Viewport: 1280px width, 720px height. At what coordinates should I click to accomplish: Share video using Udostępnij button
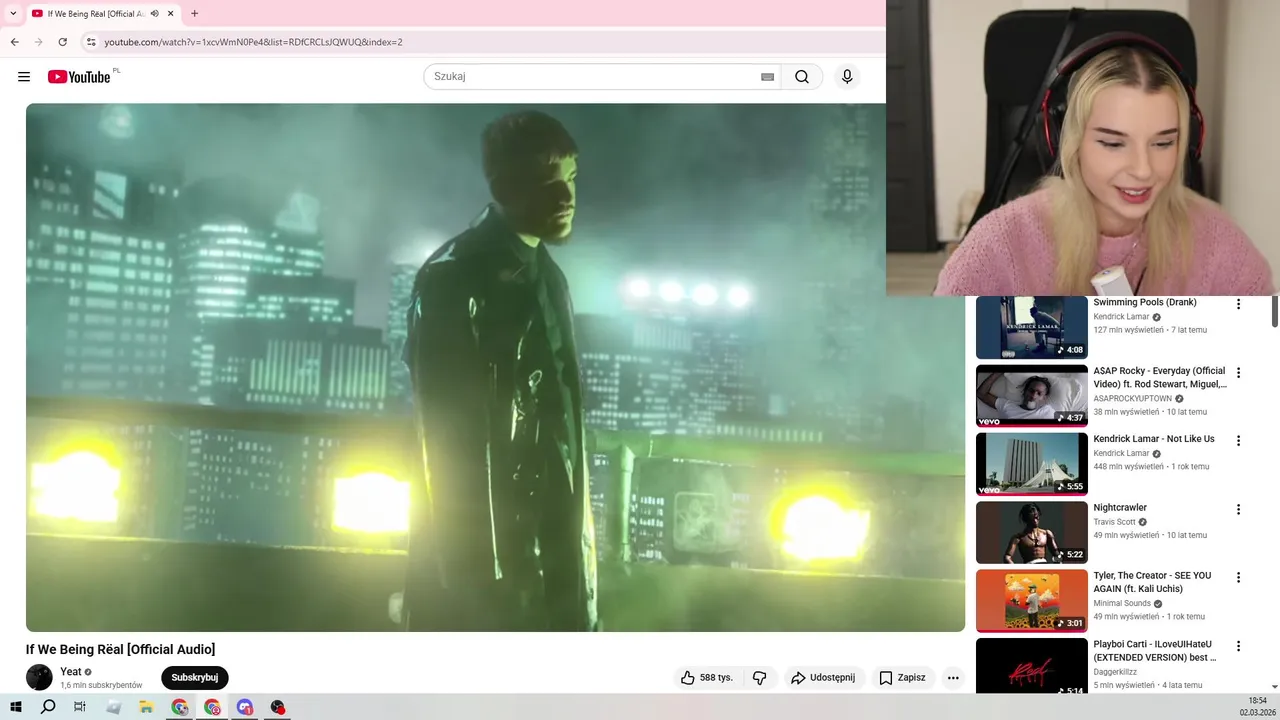pyautogui.click(x=823, y=678)
